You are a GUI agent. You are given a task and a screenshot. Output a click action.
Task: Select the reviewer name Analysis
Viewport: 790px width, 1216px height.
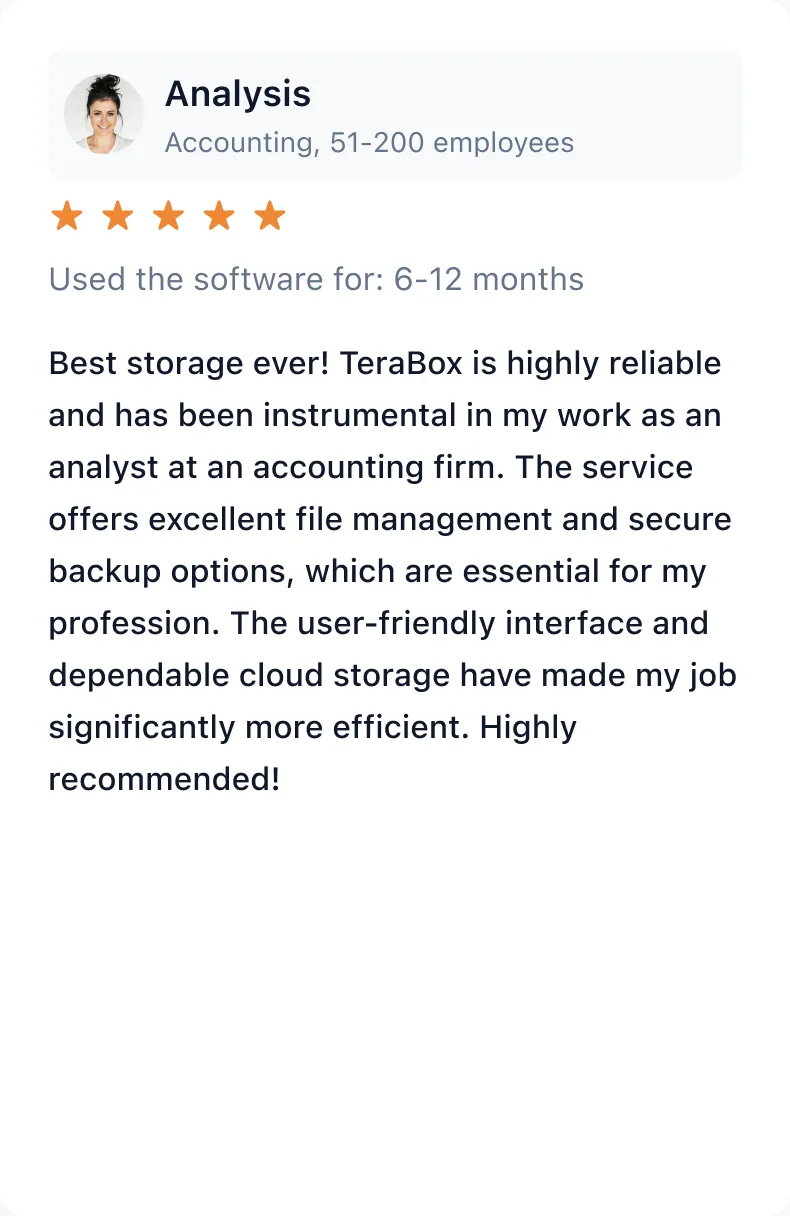[238, 94]
